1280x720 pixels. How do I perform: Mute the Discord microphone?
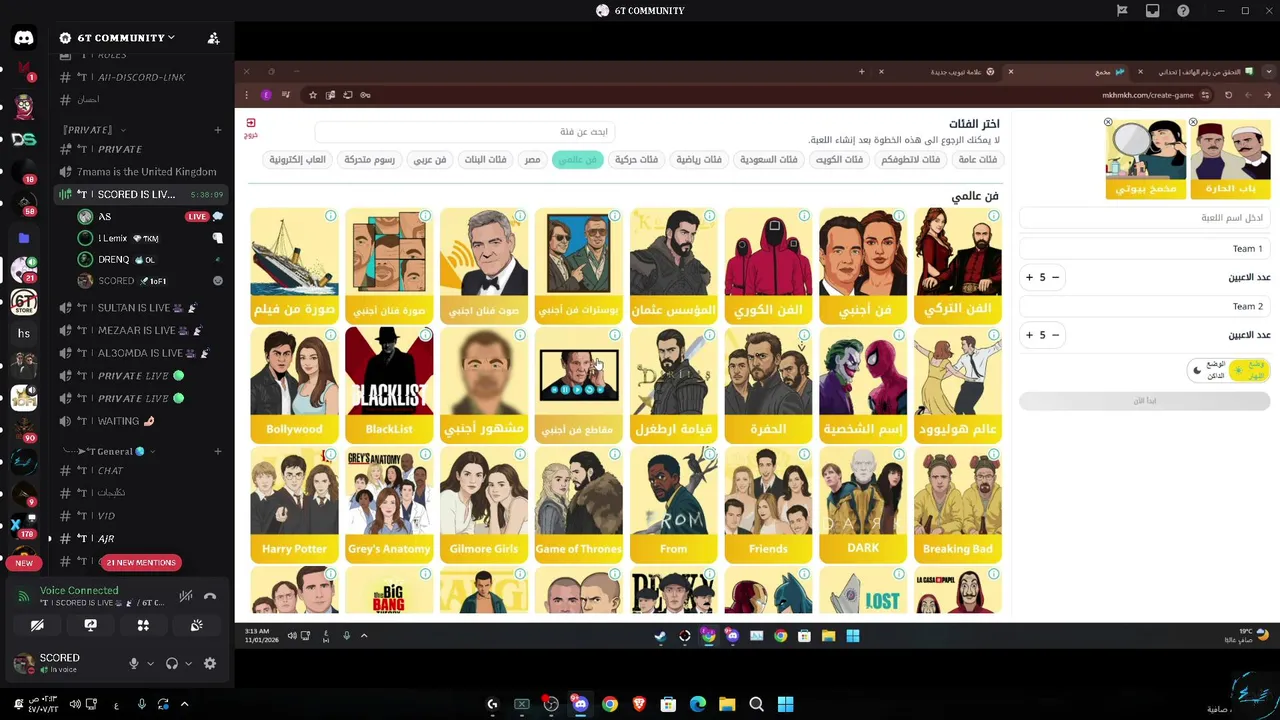(x=133, y=663)
